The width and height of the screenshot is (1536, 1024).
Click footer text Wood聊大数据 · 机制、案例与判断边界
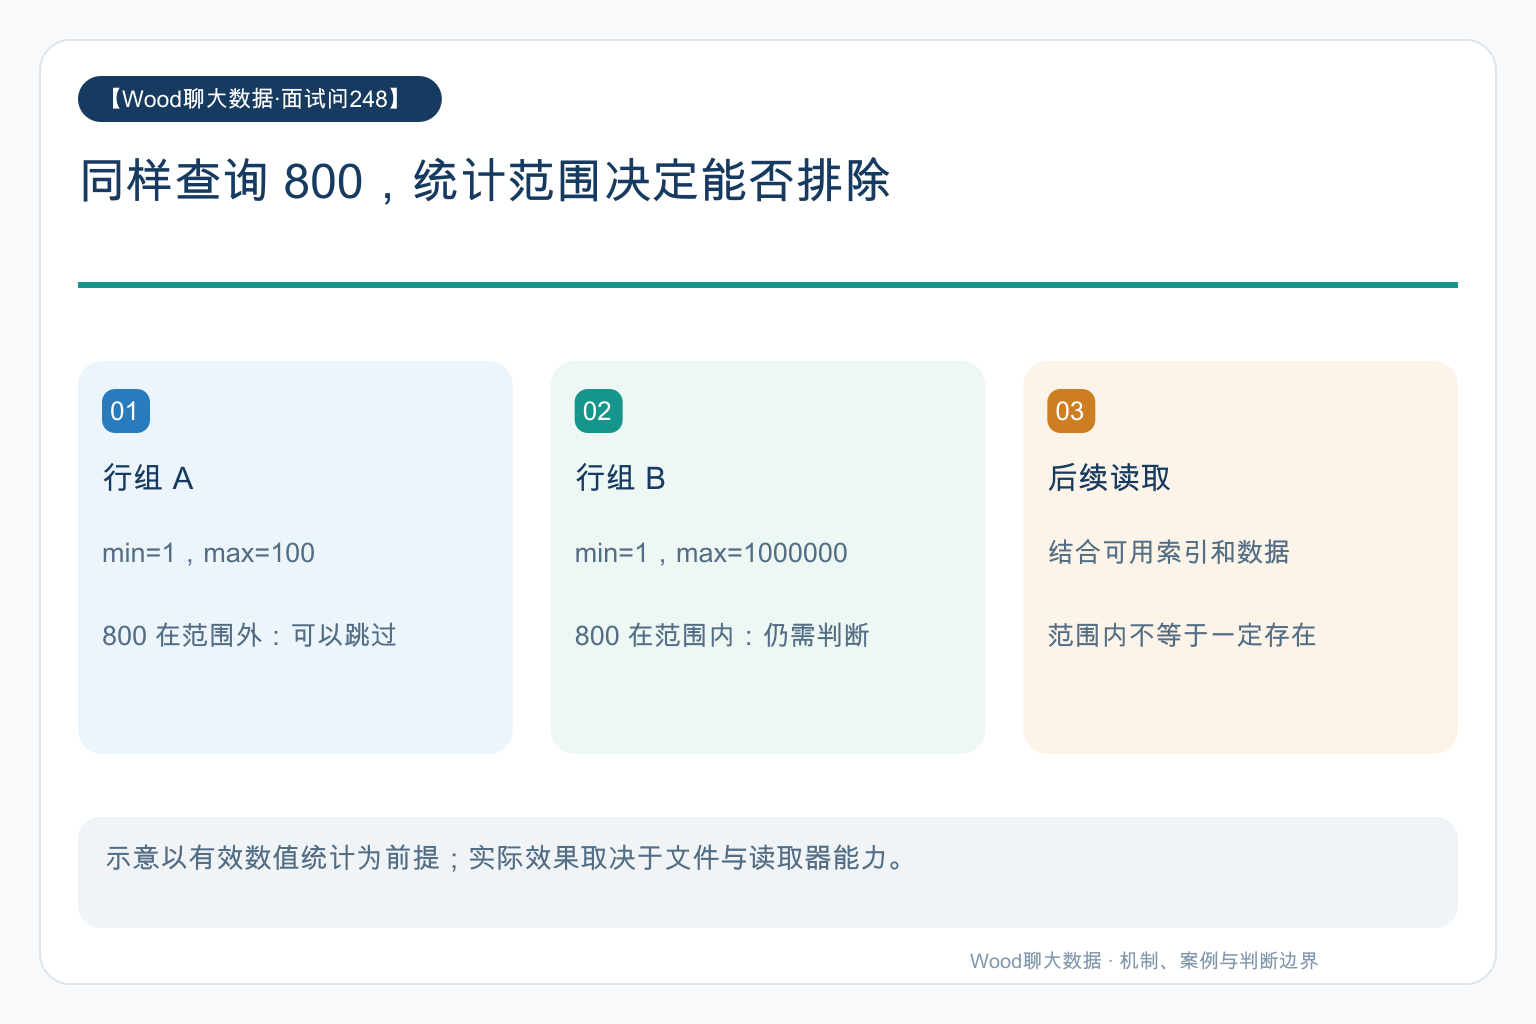click(x=1144, y=961)
